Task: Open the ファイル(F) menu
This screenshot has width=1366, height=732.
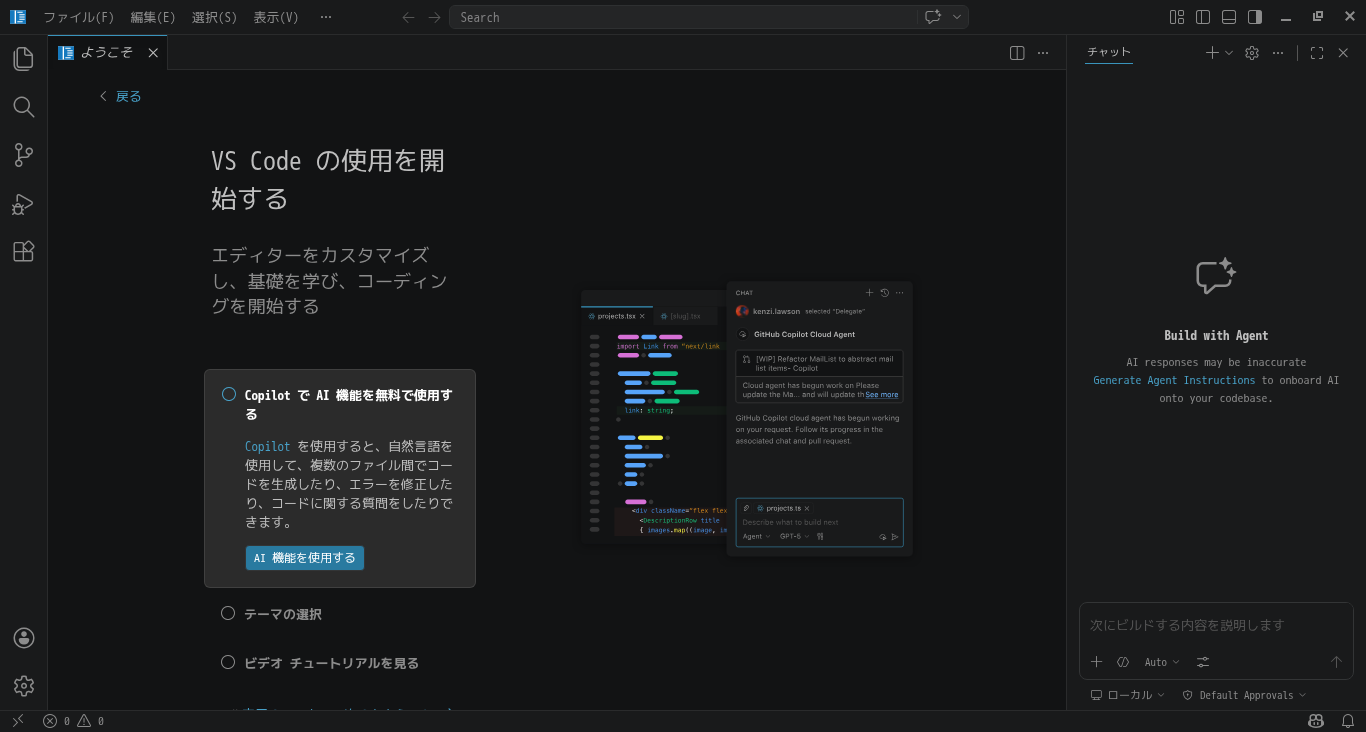Action: coord(79,17)
